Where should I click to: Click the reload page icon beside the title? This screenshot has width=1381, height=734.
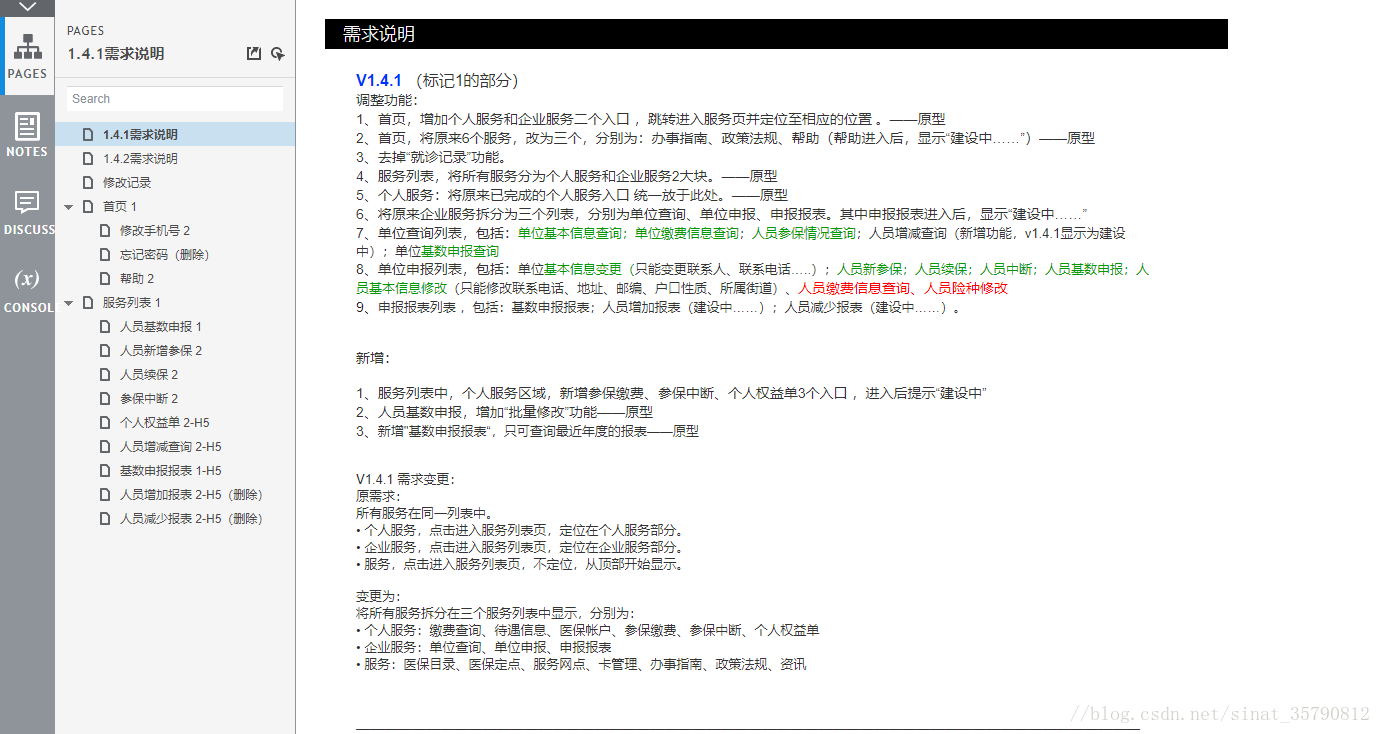pyautogui.click(x=276, y=53)
